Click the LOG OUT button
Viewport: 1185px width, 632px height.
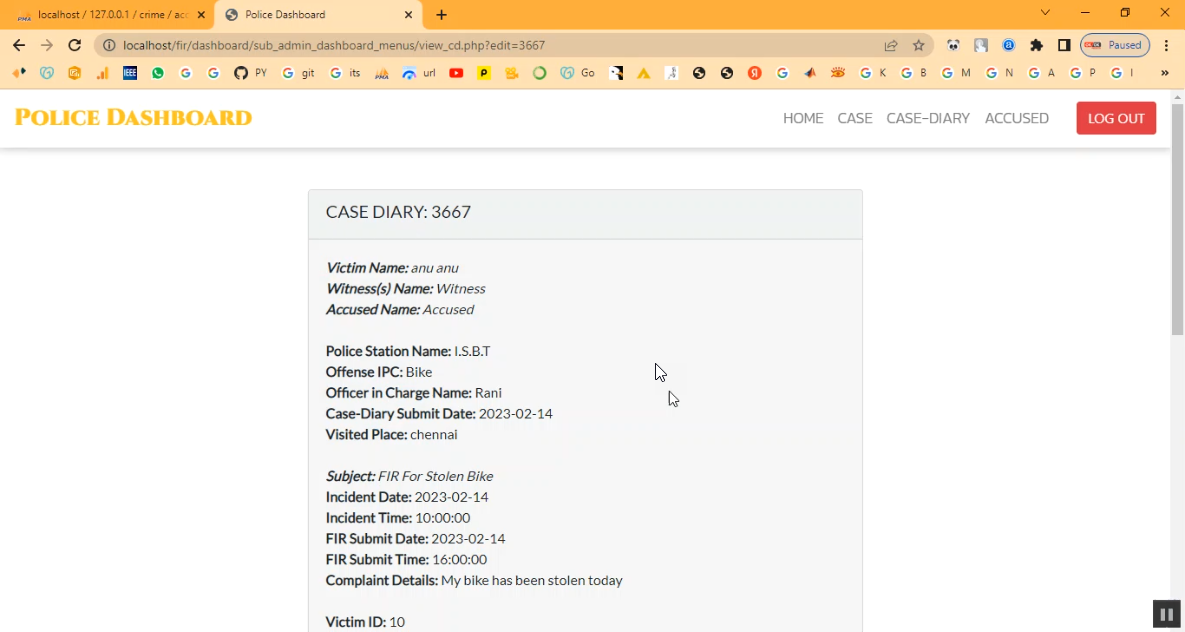point(1115,118)
